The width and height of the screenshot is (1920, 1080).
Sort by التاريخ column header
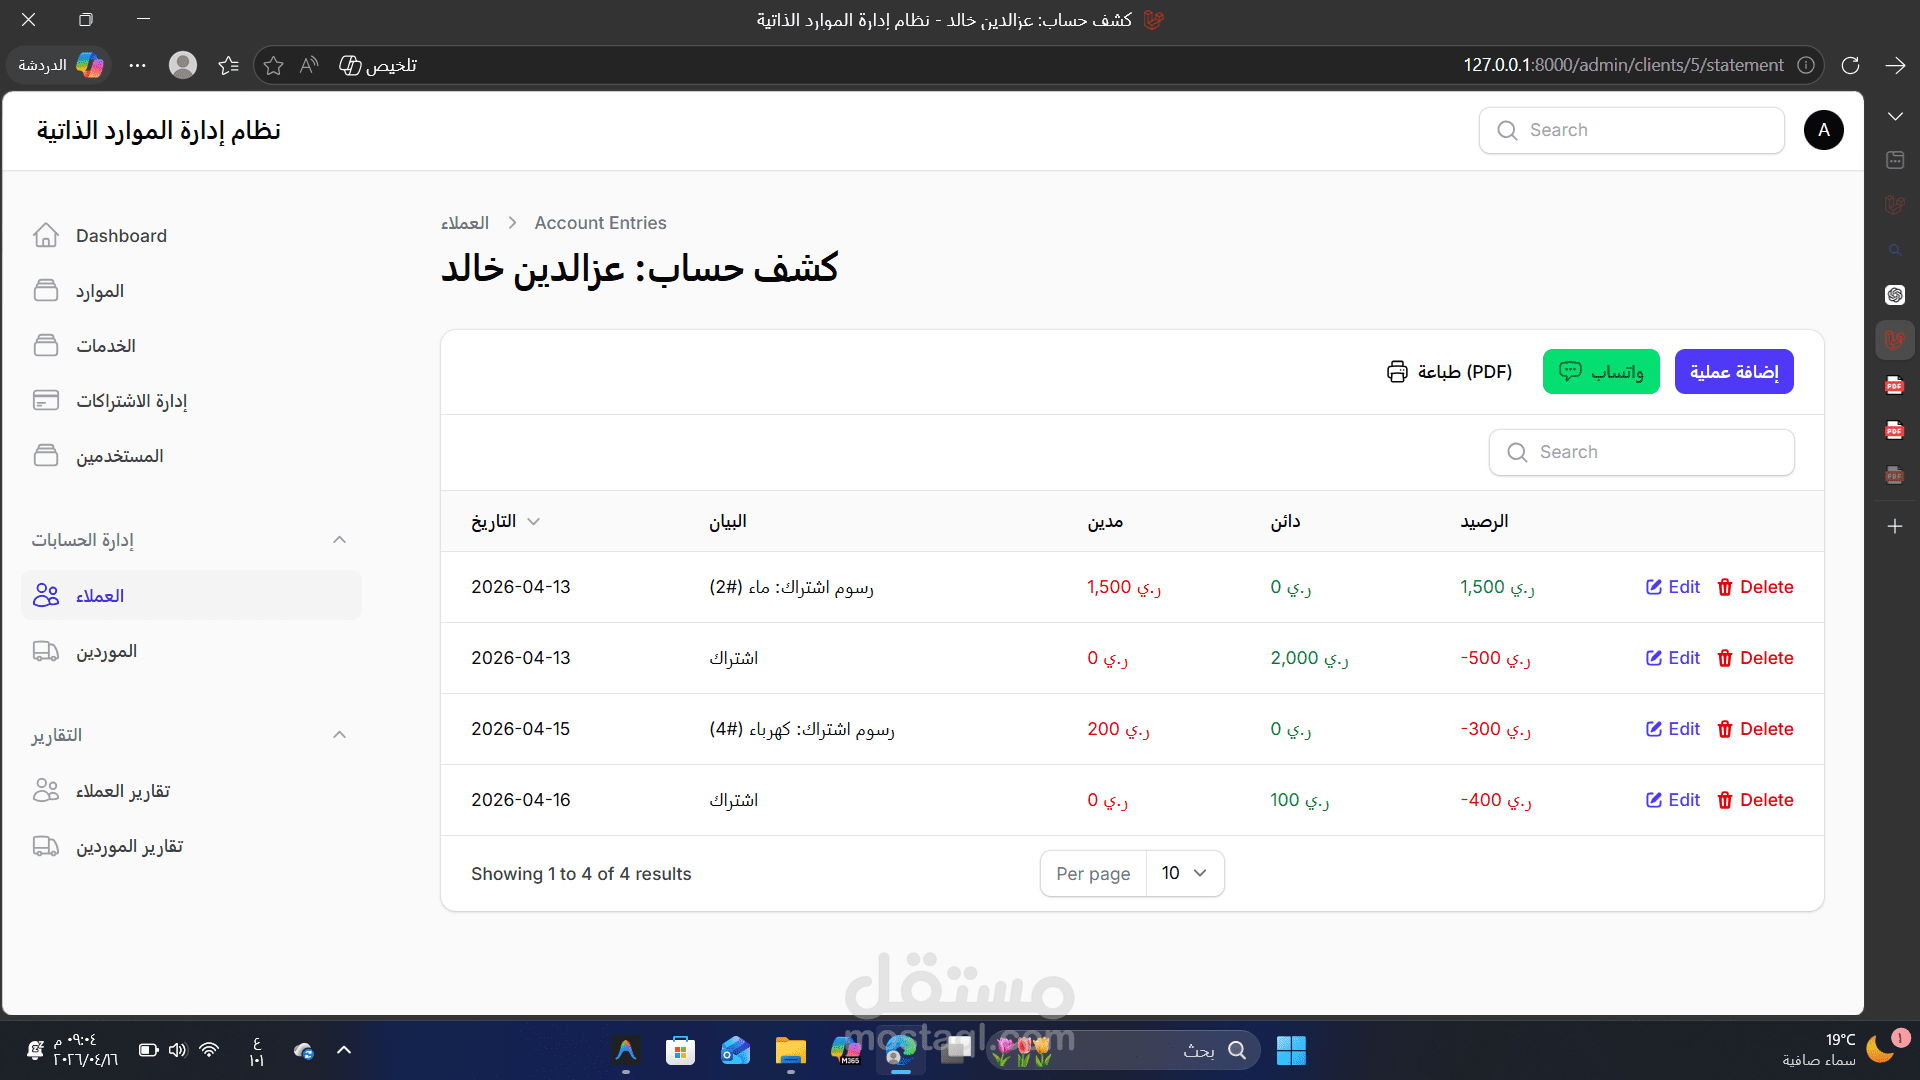(505, 522)
